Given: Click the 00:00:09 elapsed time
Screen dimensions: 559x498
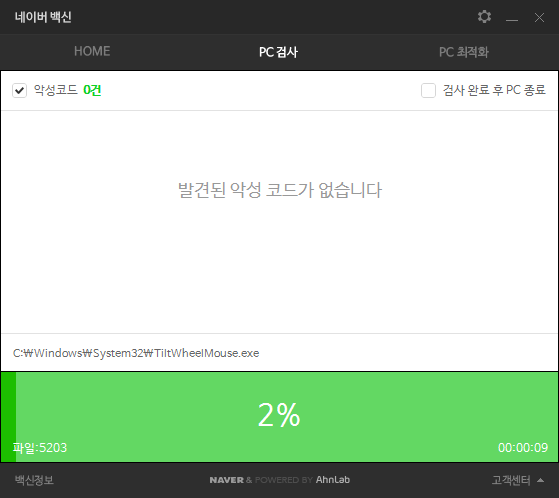Looking at the screenshot, I should [523, 447].
